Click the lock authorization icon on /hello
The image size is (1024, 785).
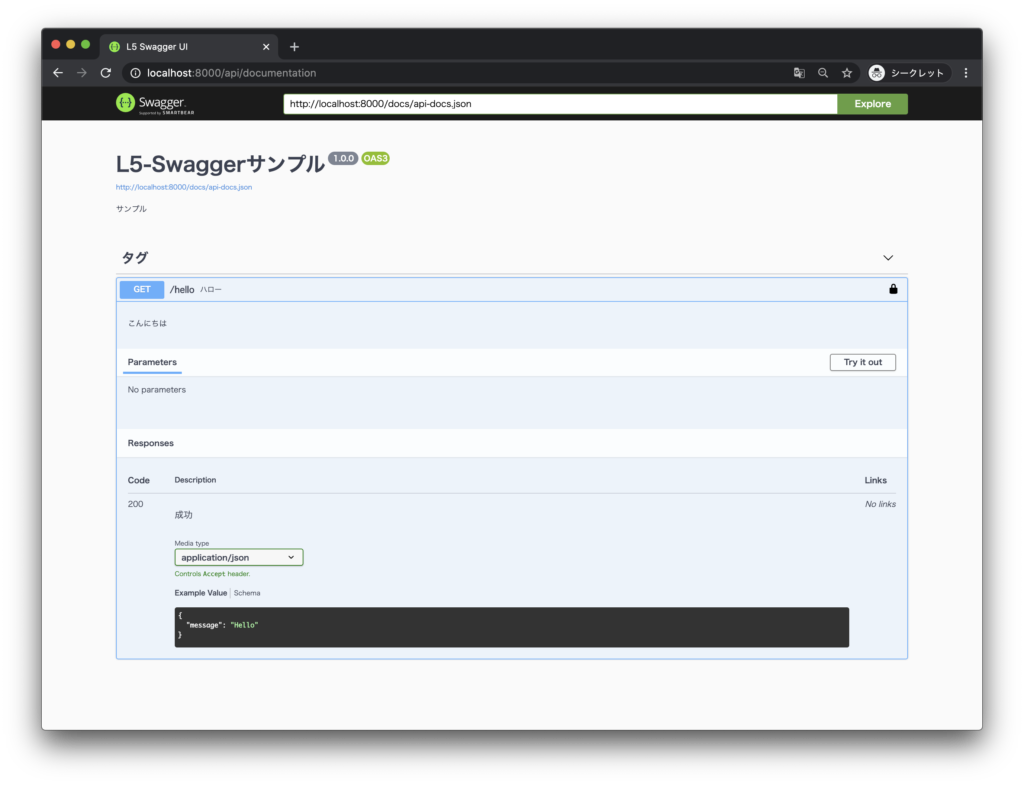coord(893,288)
